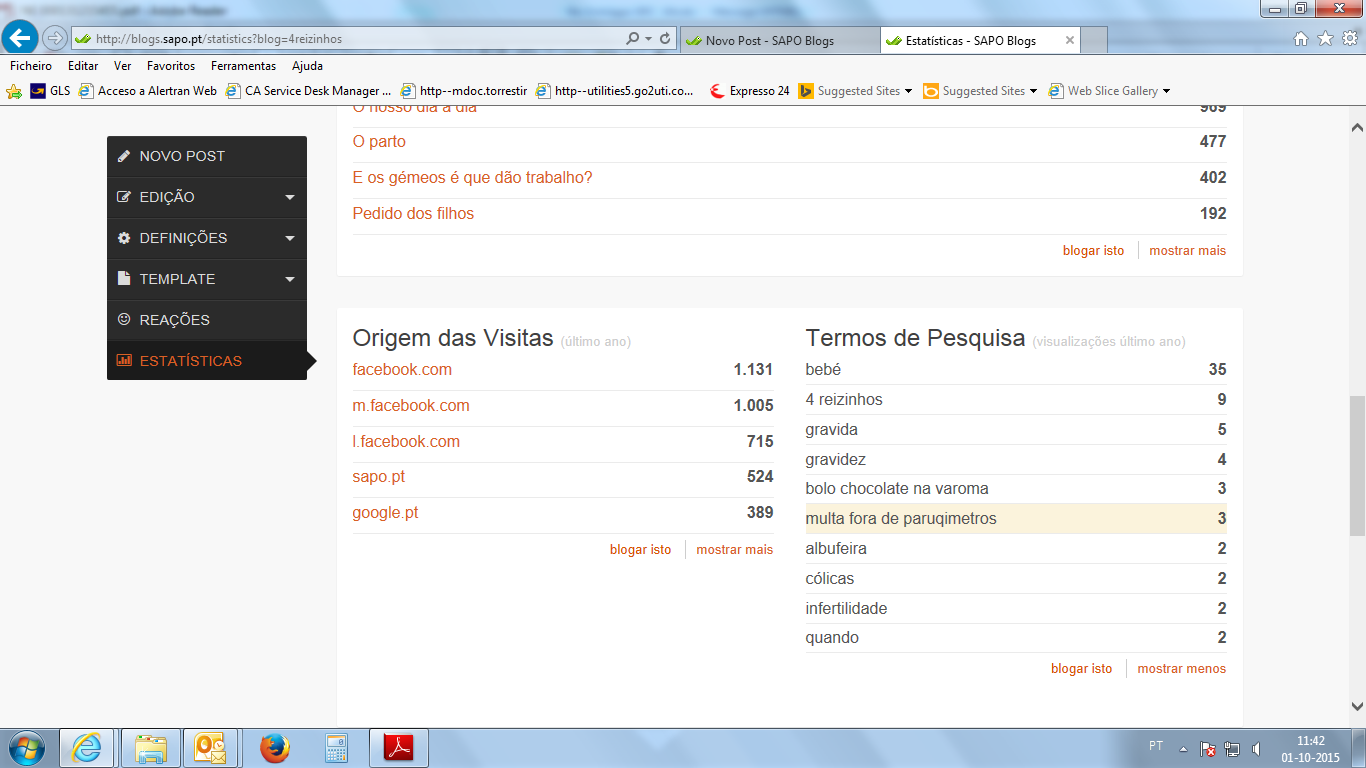The image size is (1366, 768).
Task: Open Adobe Reader from the taskbar
Action: pyautogui.click(x=398, y=748)
